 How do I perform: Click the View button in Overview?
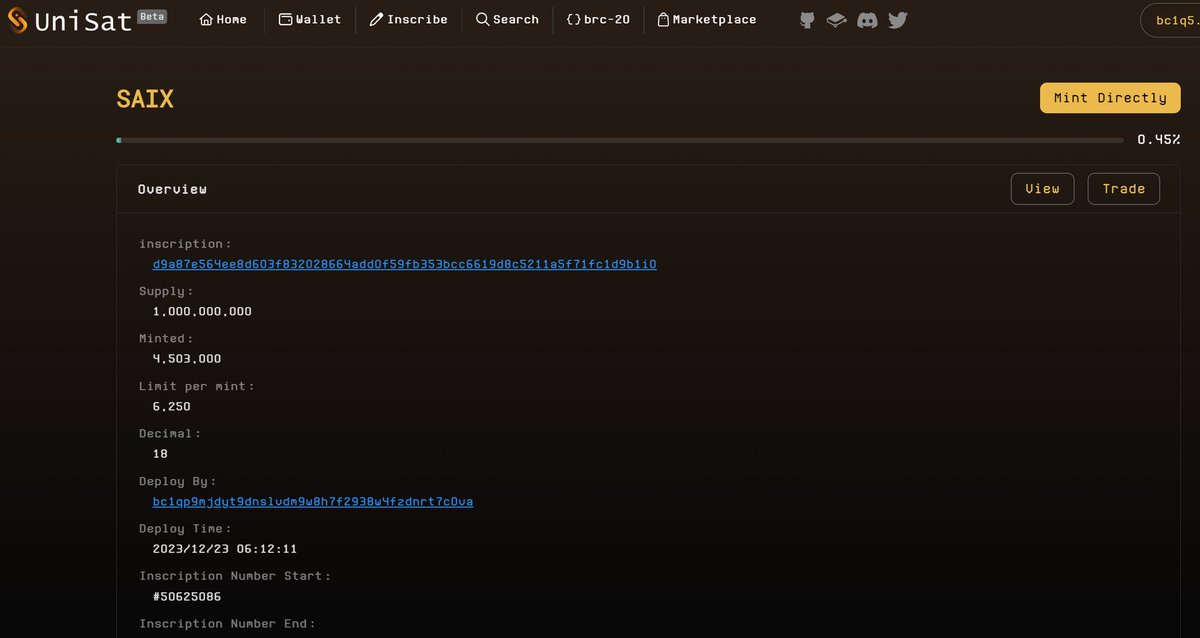1042,189
